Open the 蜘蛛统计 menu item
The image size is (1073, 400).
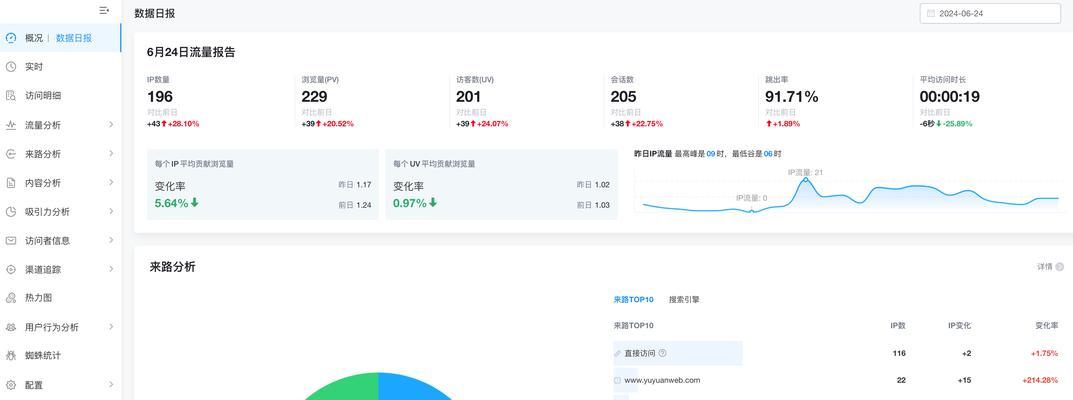tap(61, 356)
